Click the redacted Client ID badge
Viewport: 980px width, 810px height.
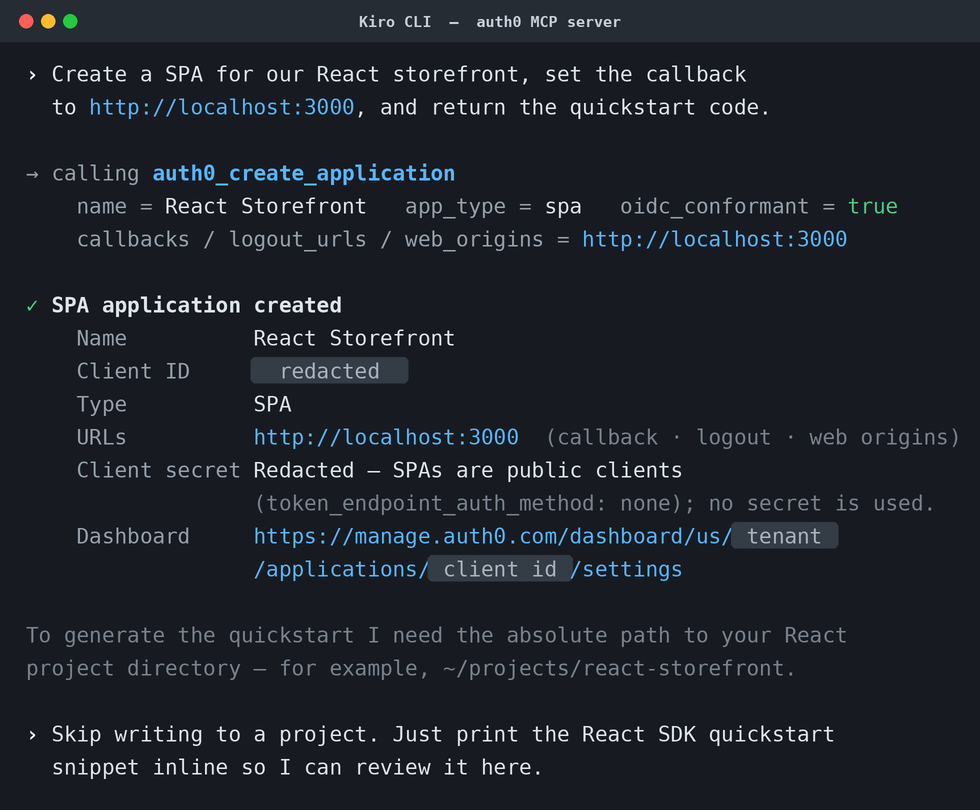coord(329,371)
